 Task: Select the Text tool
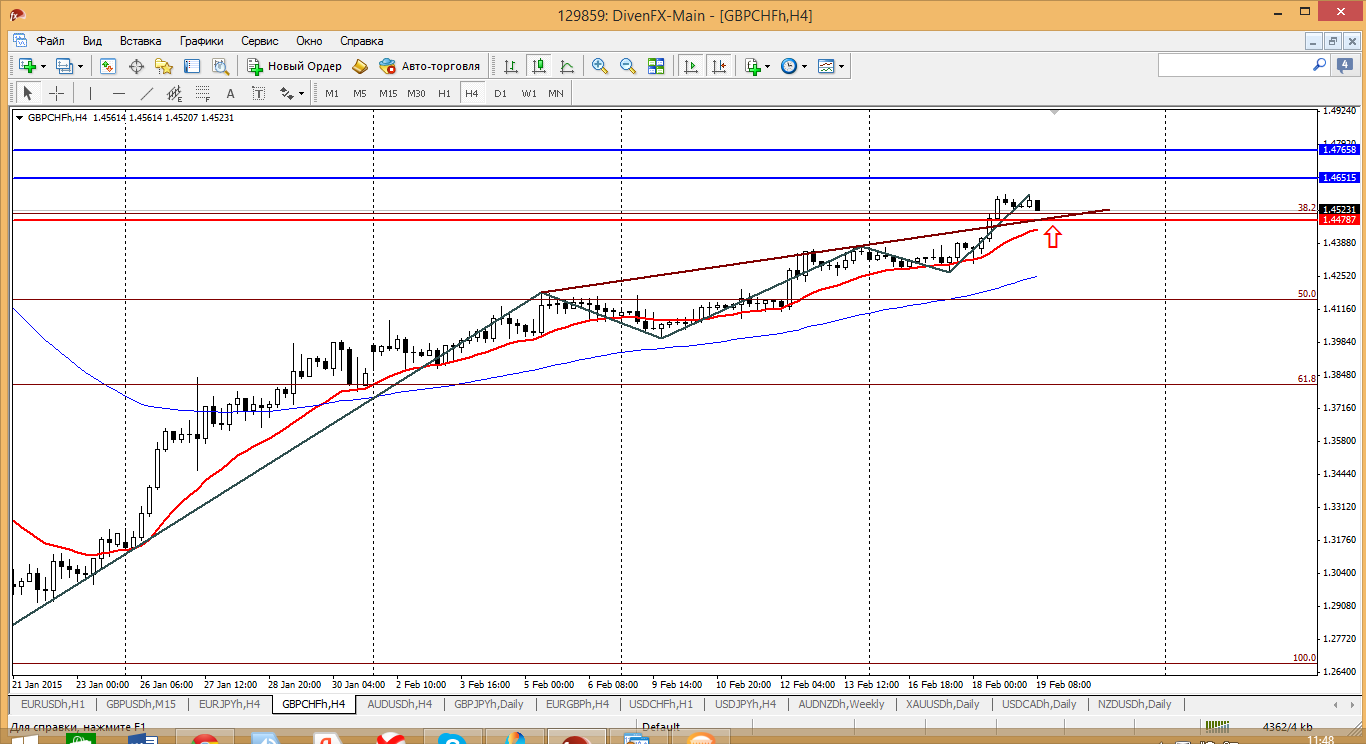(x=230, y=93)
